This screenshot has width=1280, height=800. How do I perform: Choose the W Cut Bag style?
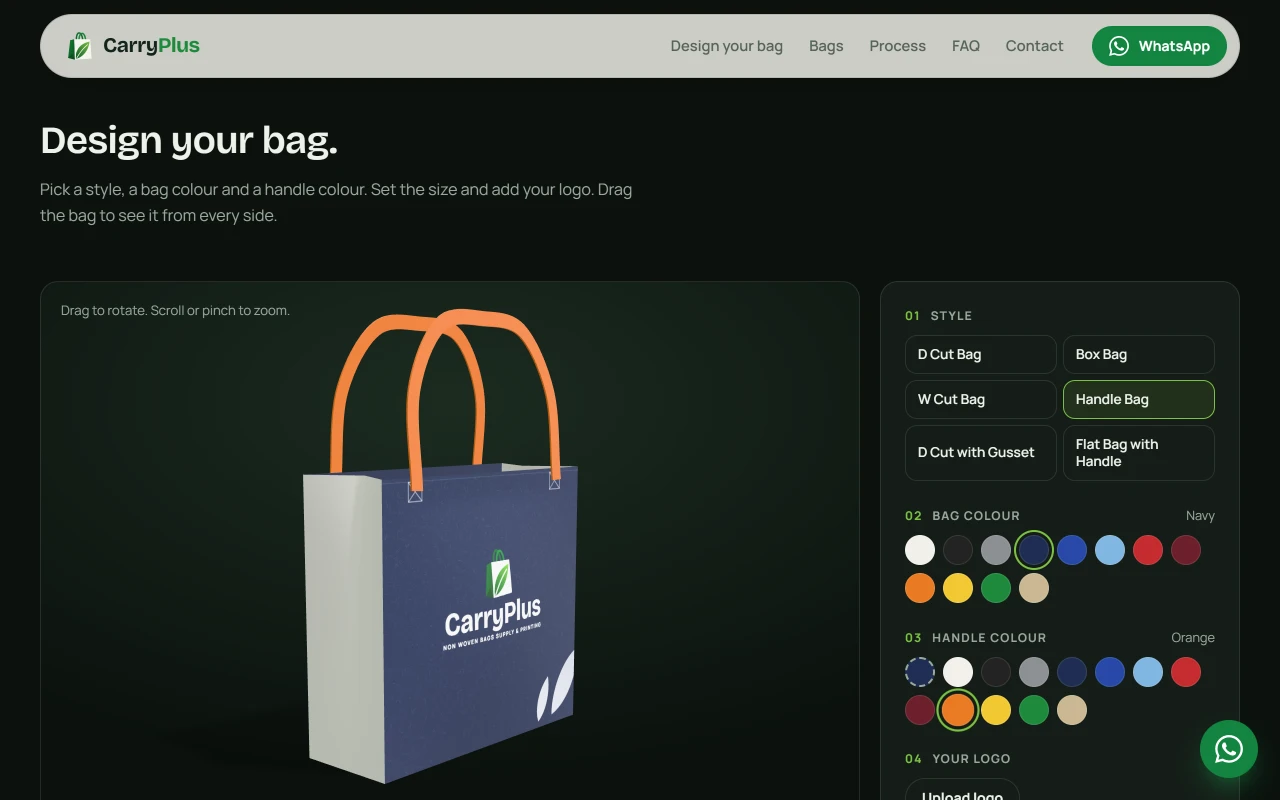click(981, 399)
